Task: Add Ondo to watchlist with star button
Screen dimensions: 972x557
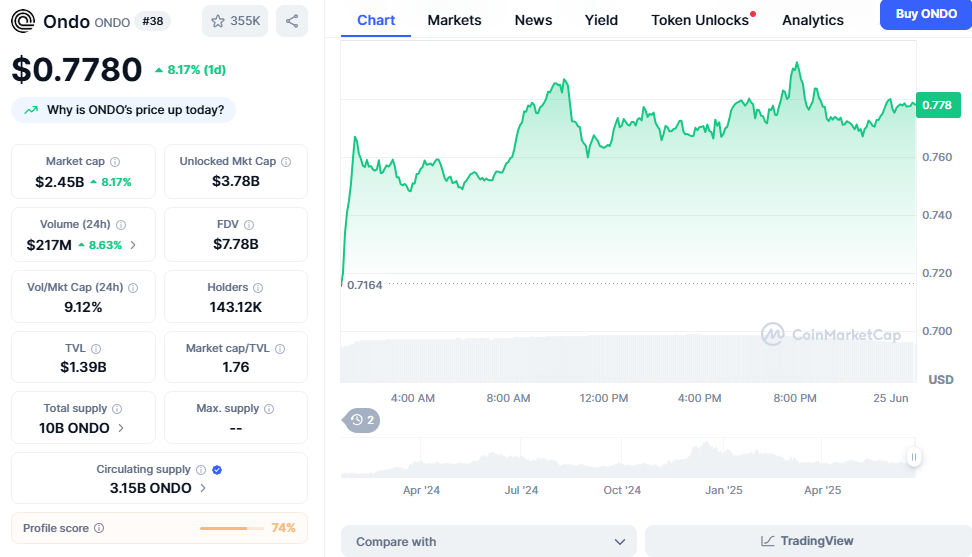Action: pyautogui.click(x=235, y=21)
